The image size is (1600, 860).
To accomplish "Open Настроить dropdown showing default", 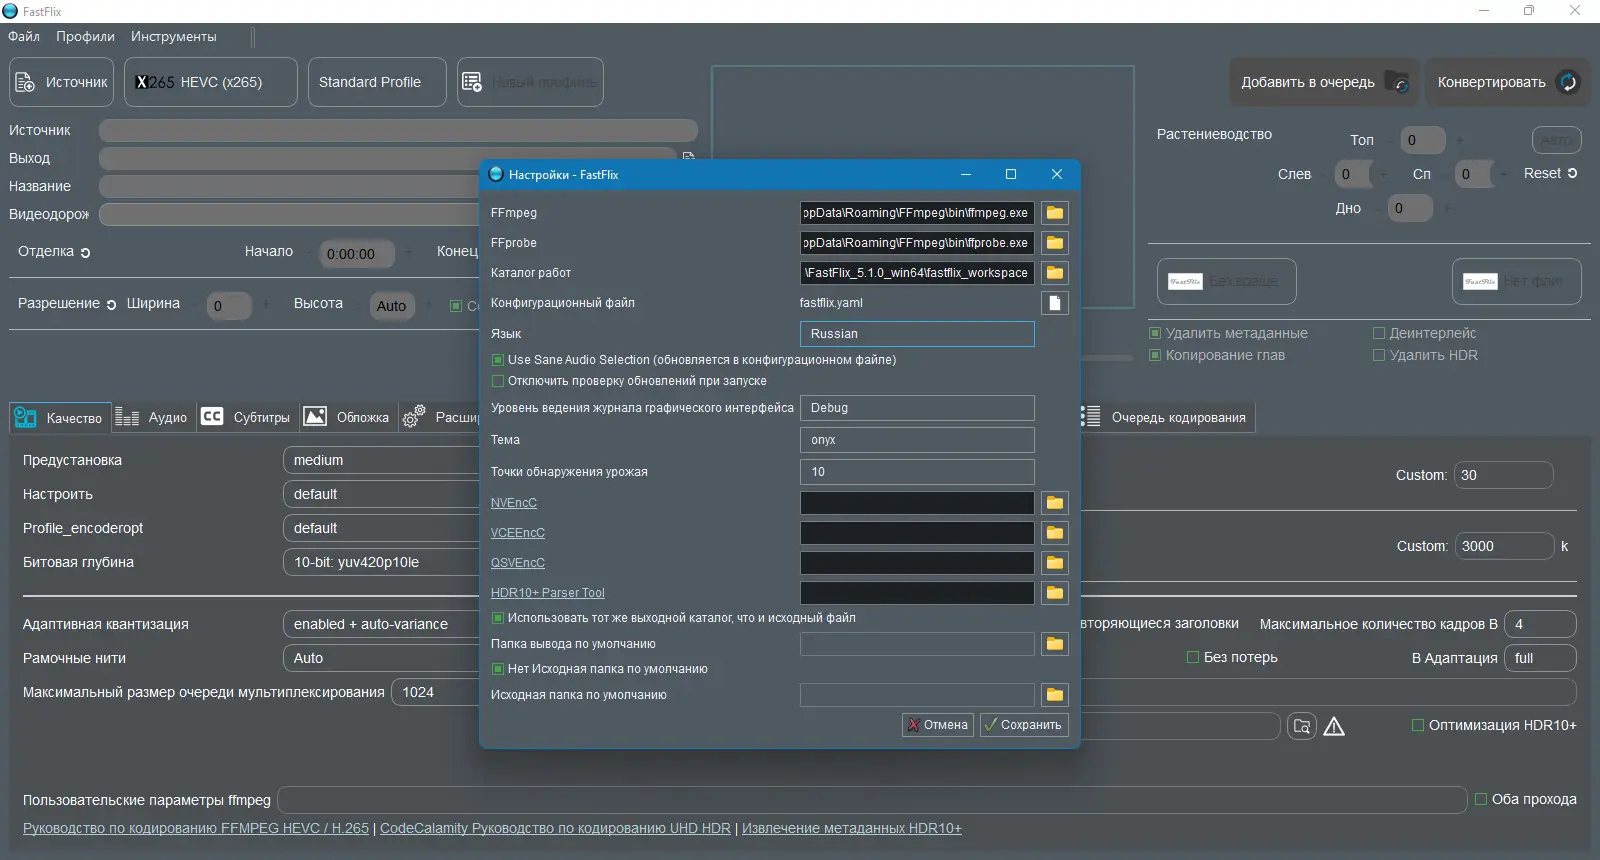I will [x=381, y=494].
